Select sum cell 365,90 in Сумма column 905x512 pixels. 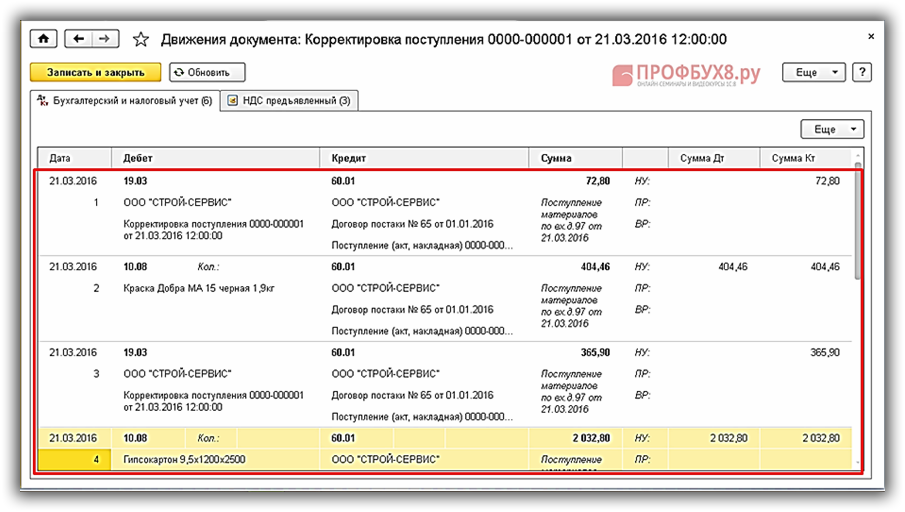click(x=595, y=352)
